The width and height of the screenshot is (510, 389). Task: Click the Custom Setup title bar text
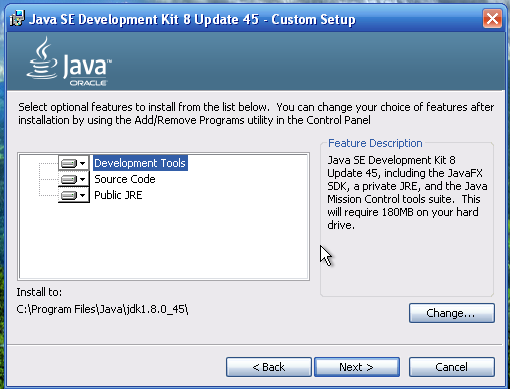coord(192,19)
